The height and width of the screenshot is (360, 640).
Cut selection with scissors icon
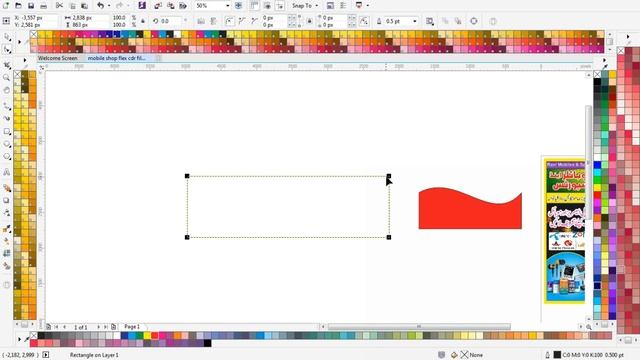(59, 6)
